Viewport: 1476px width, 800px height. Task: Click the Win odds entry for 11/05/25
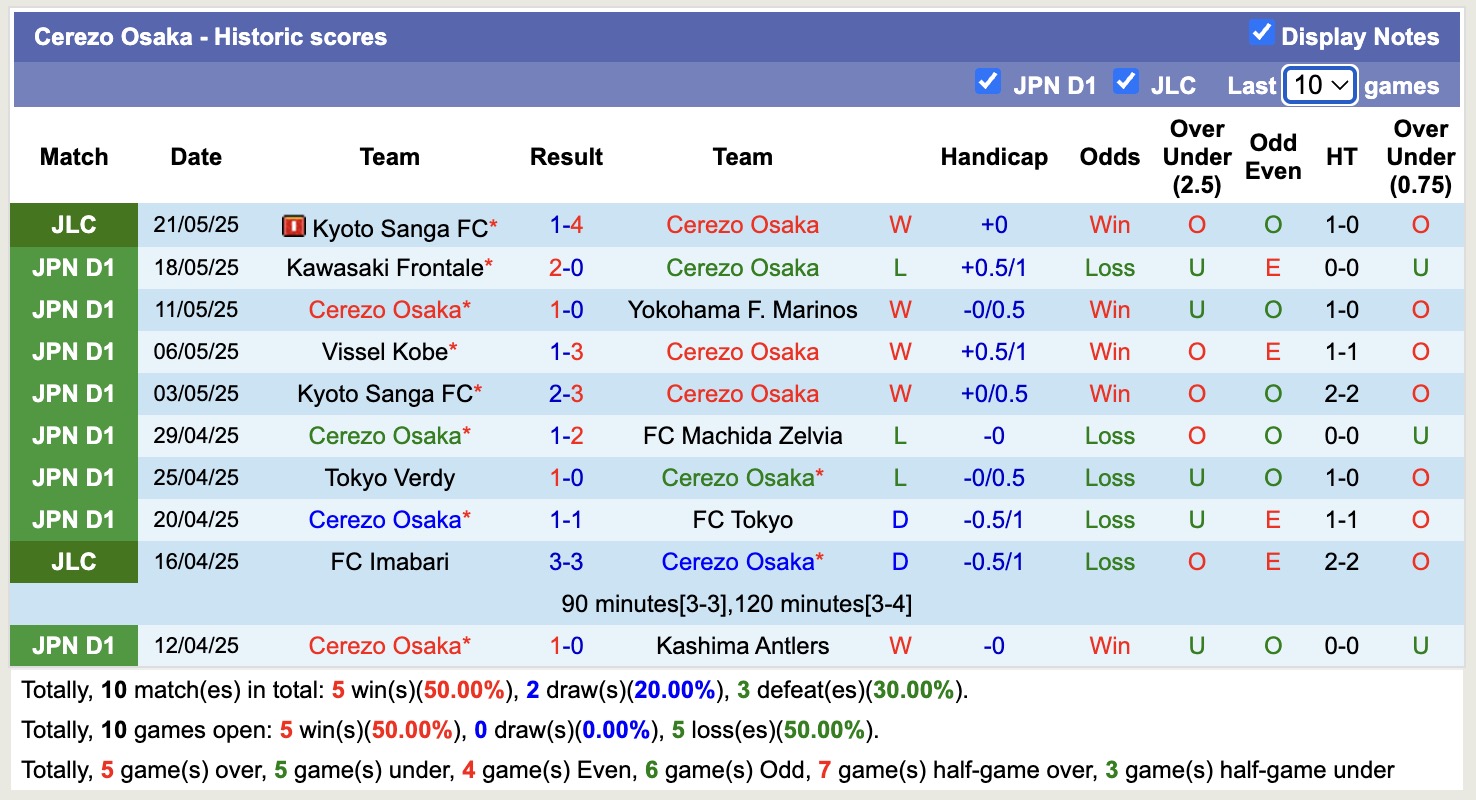[x=1109, y=309]
